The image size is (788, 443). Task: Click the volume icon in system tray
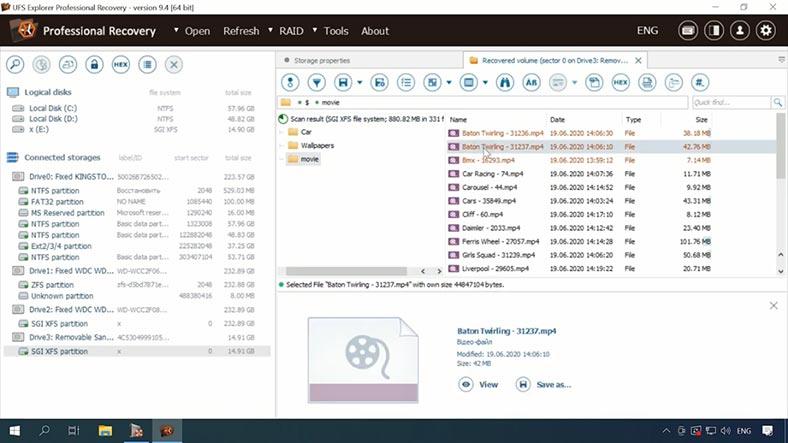(x=725, y=430)
